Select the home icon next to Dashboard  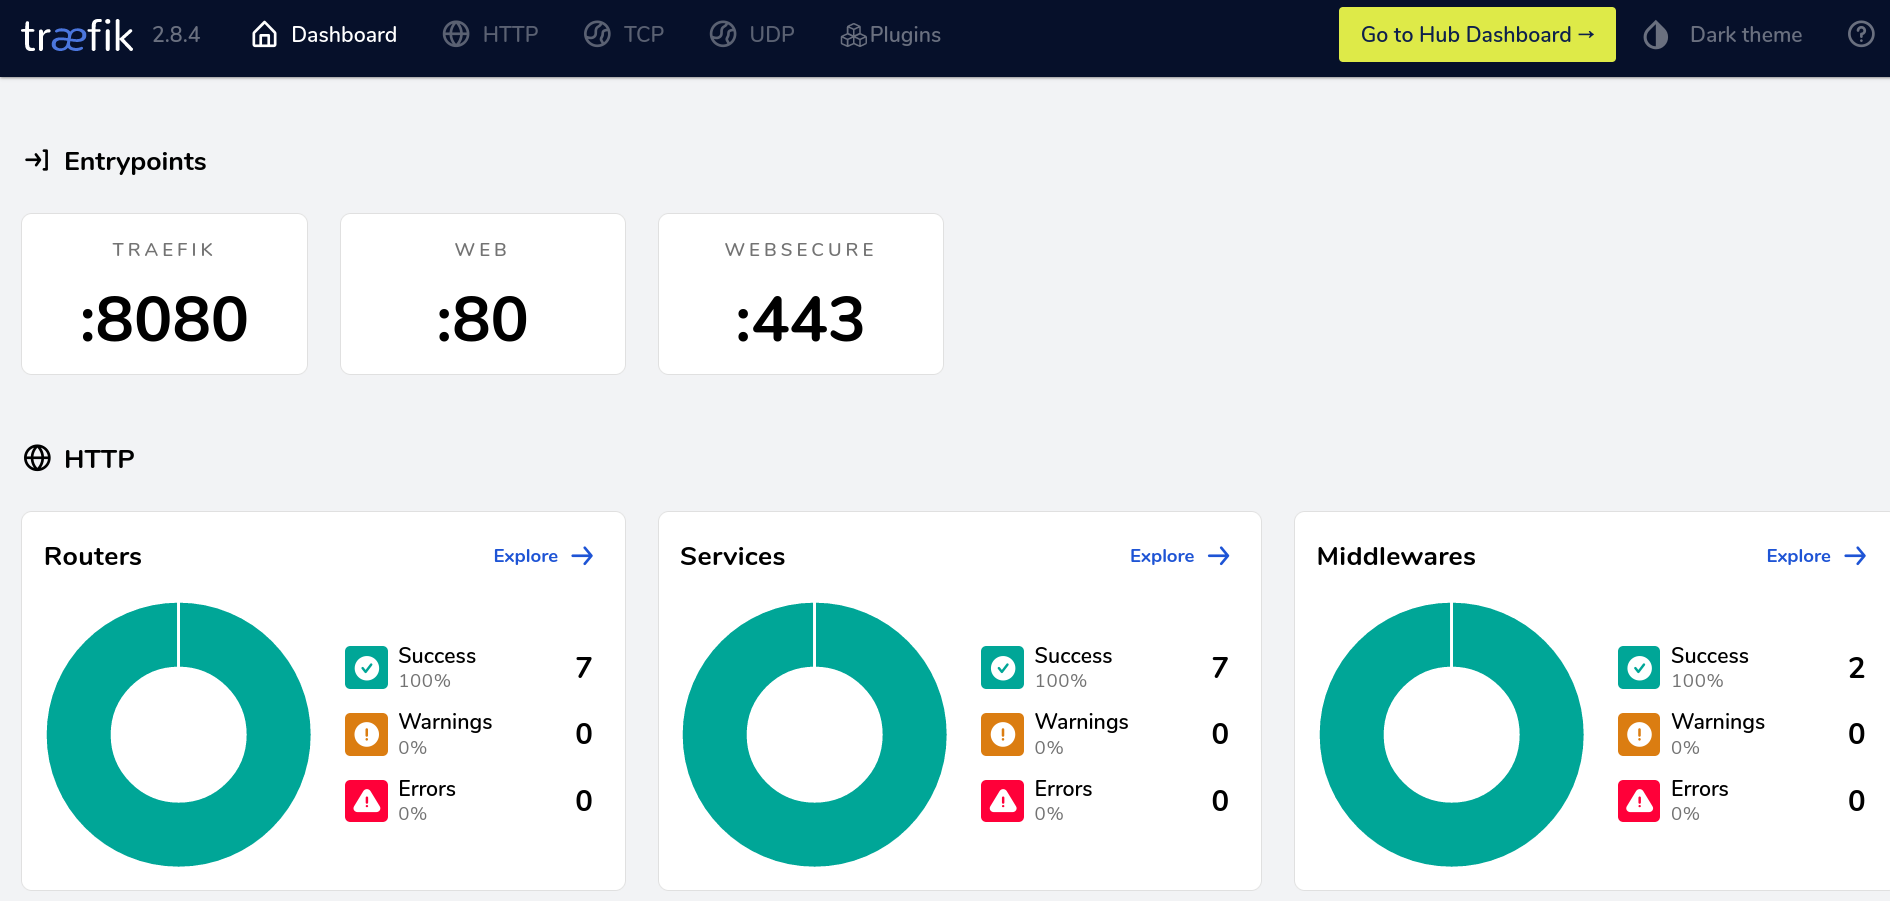[x=263, y=33]
